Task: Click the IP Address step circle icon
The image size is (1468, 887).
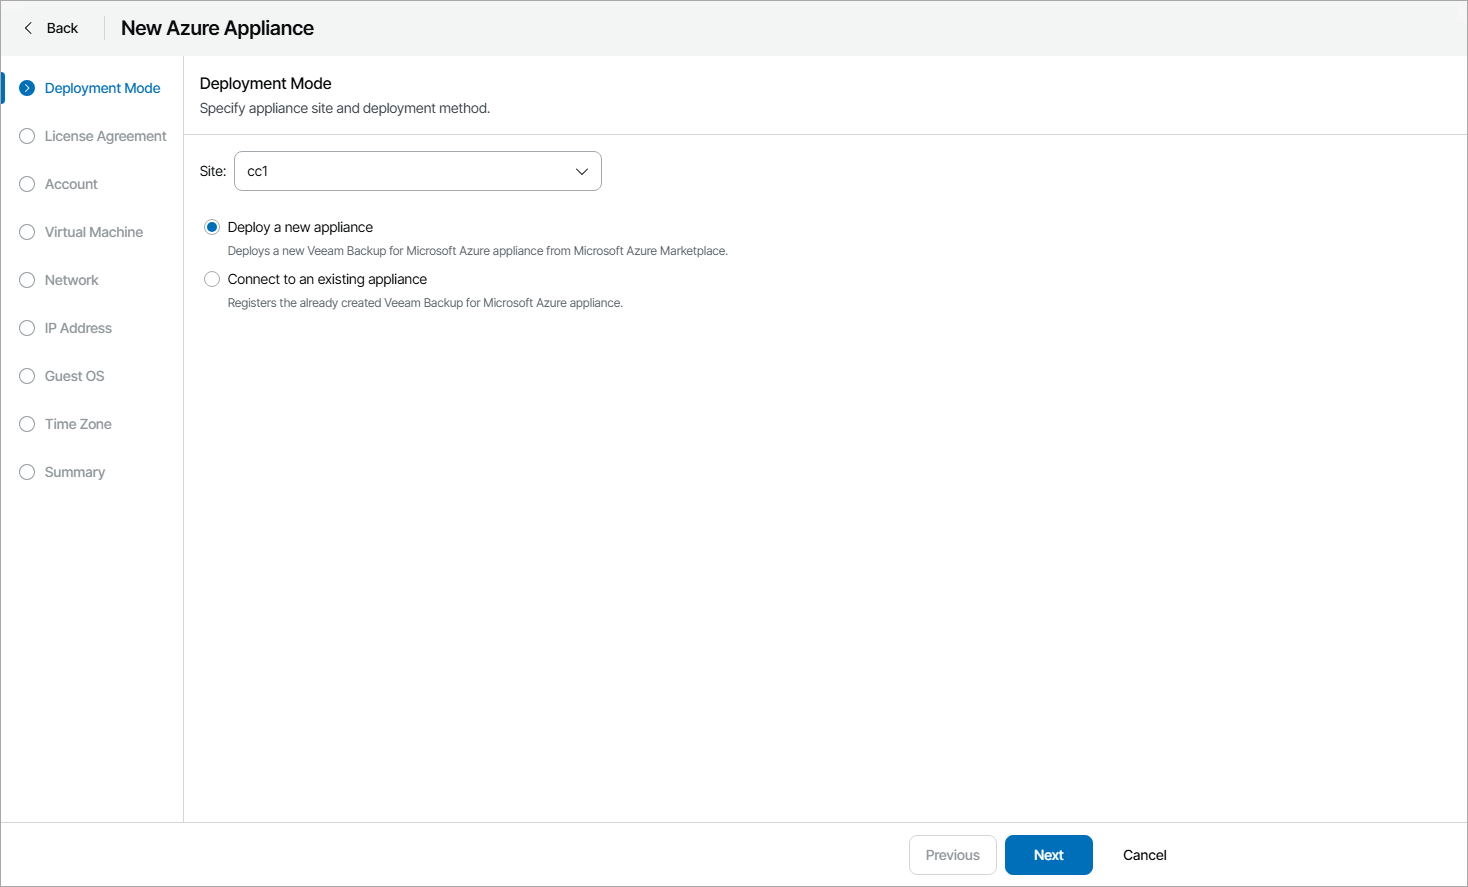Action: coord(27,328)
